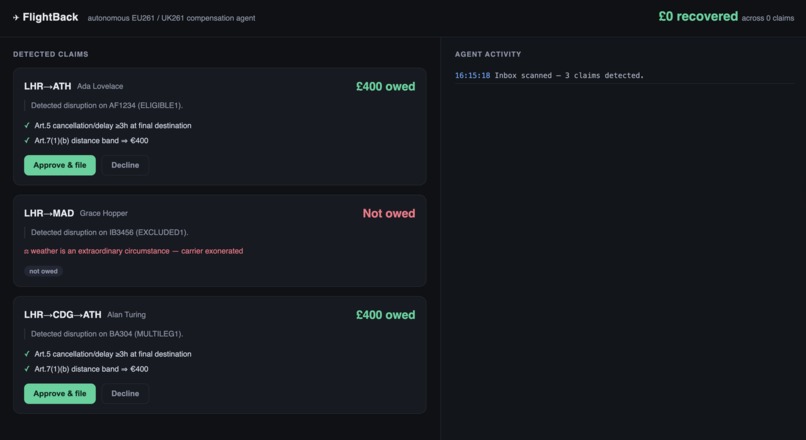
Task: Approve & file the Alan Turing claim
Action: point(60,393)
